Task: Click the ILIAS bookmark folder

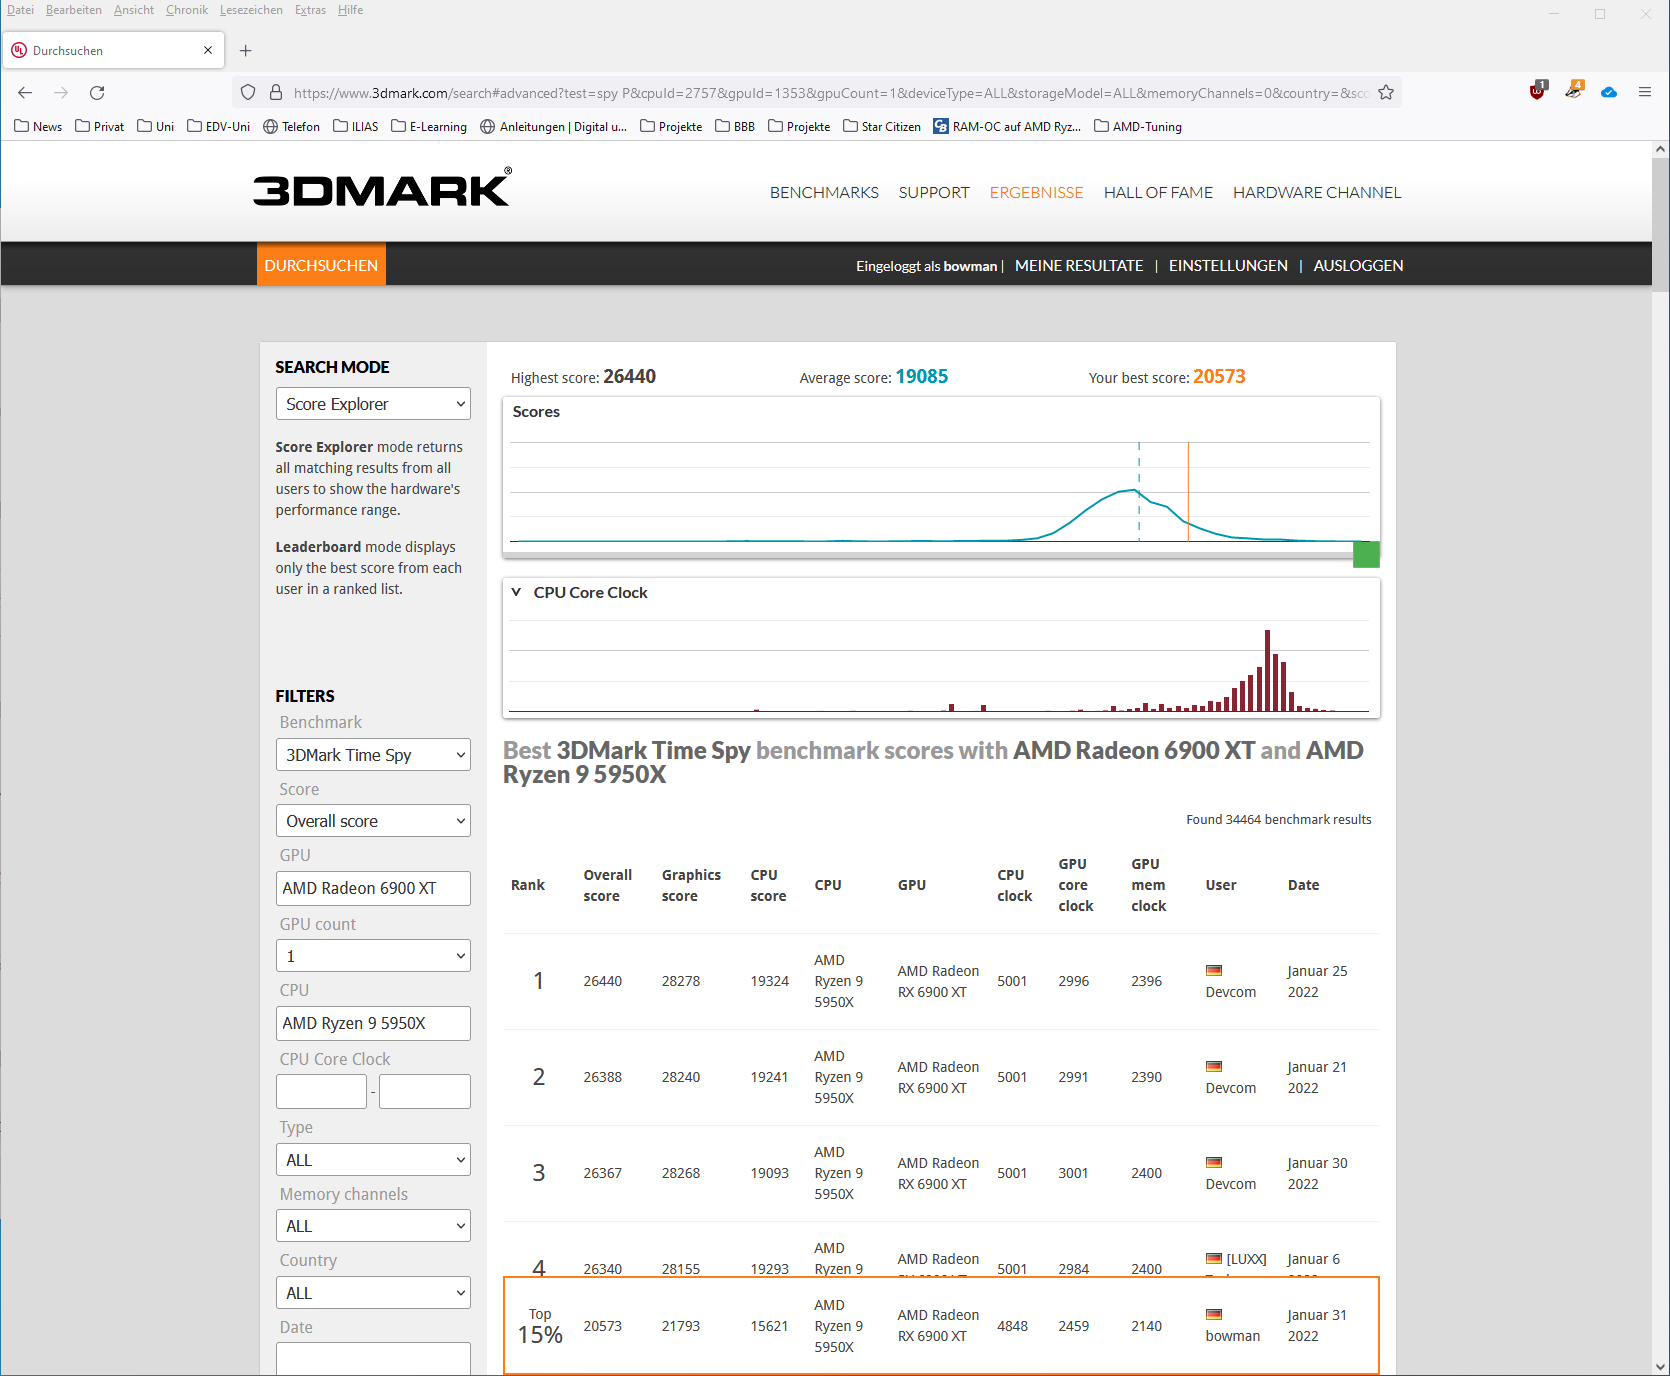Action: (356, 127)
